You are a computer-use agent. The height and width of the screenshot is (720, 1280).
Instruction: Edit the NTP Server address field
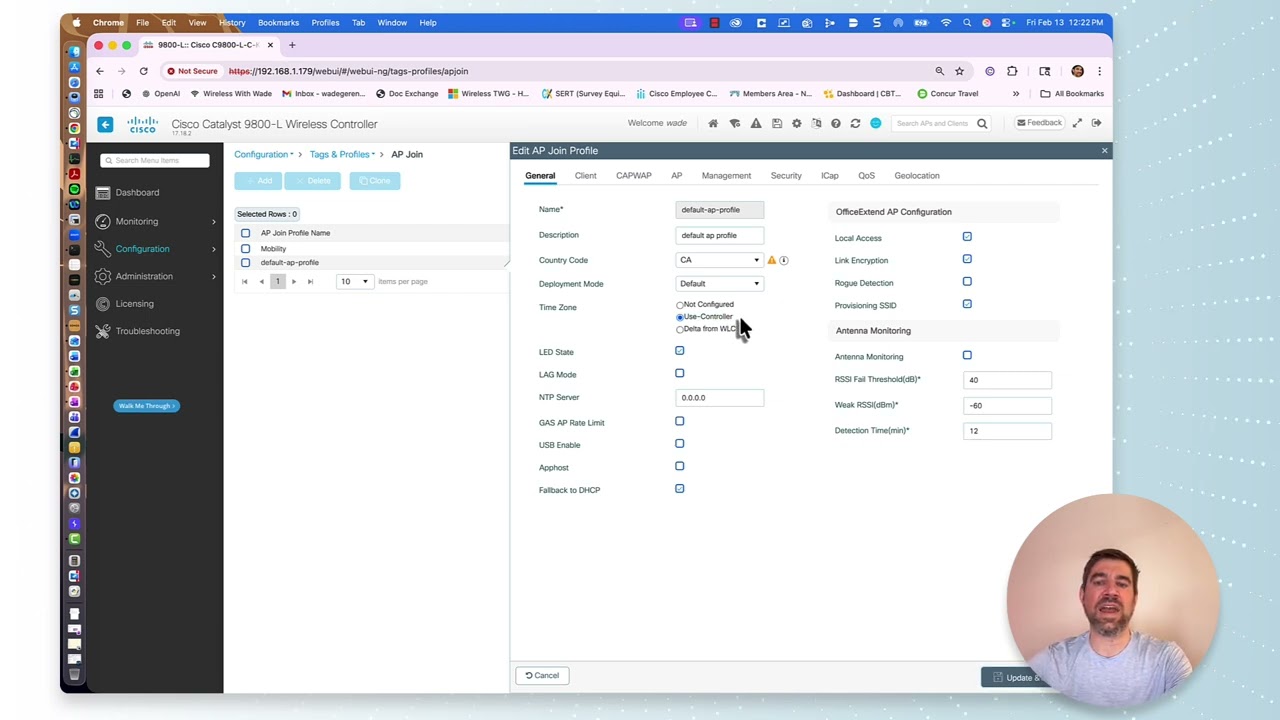[x=720, y=398]
